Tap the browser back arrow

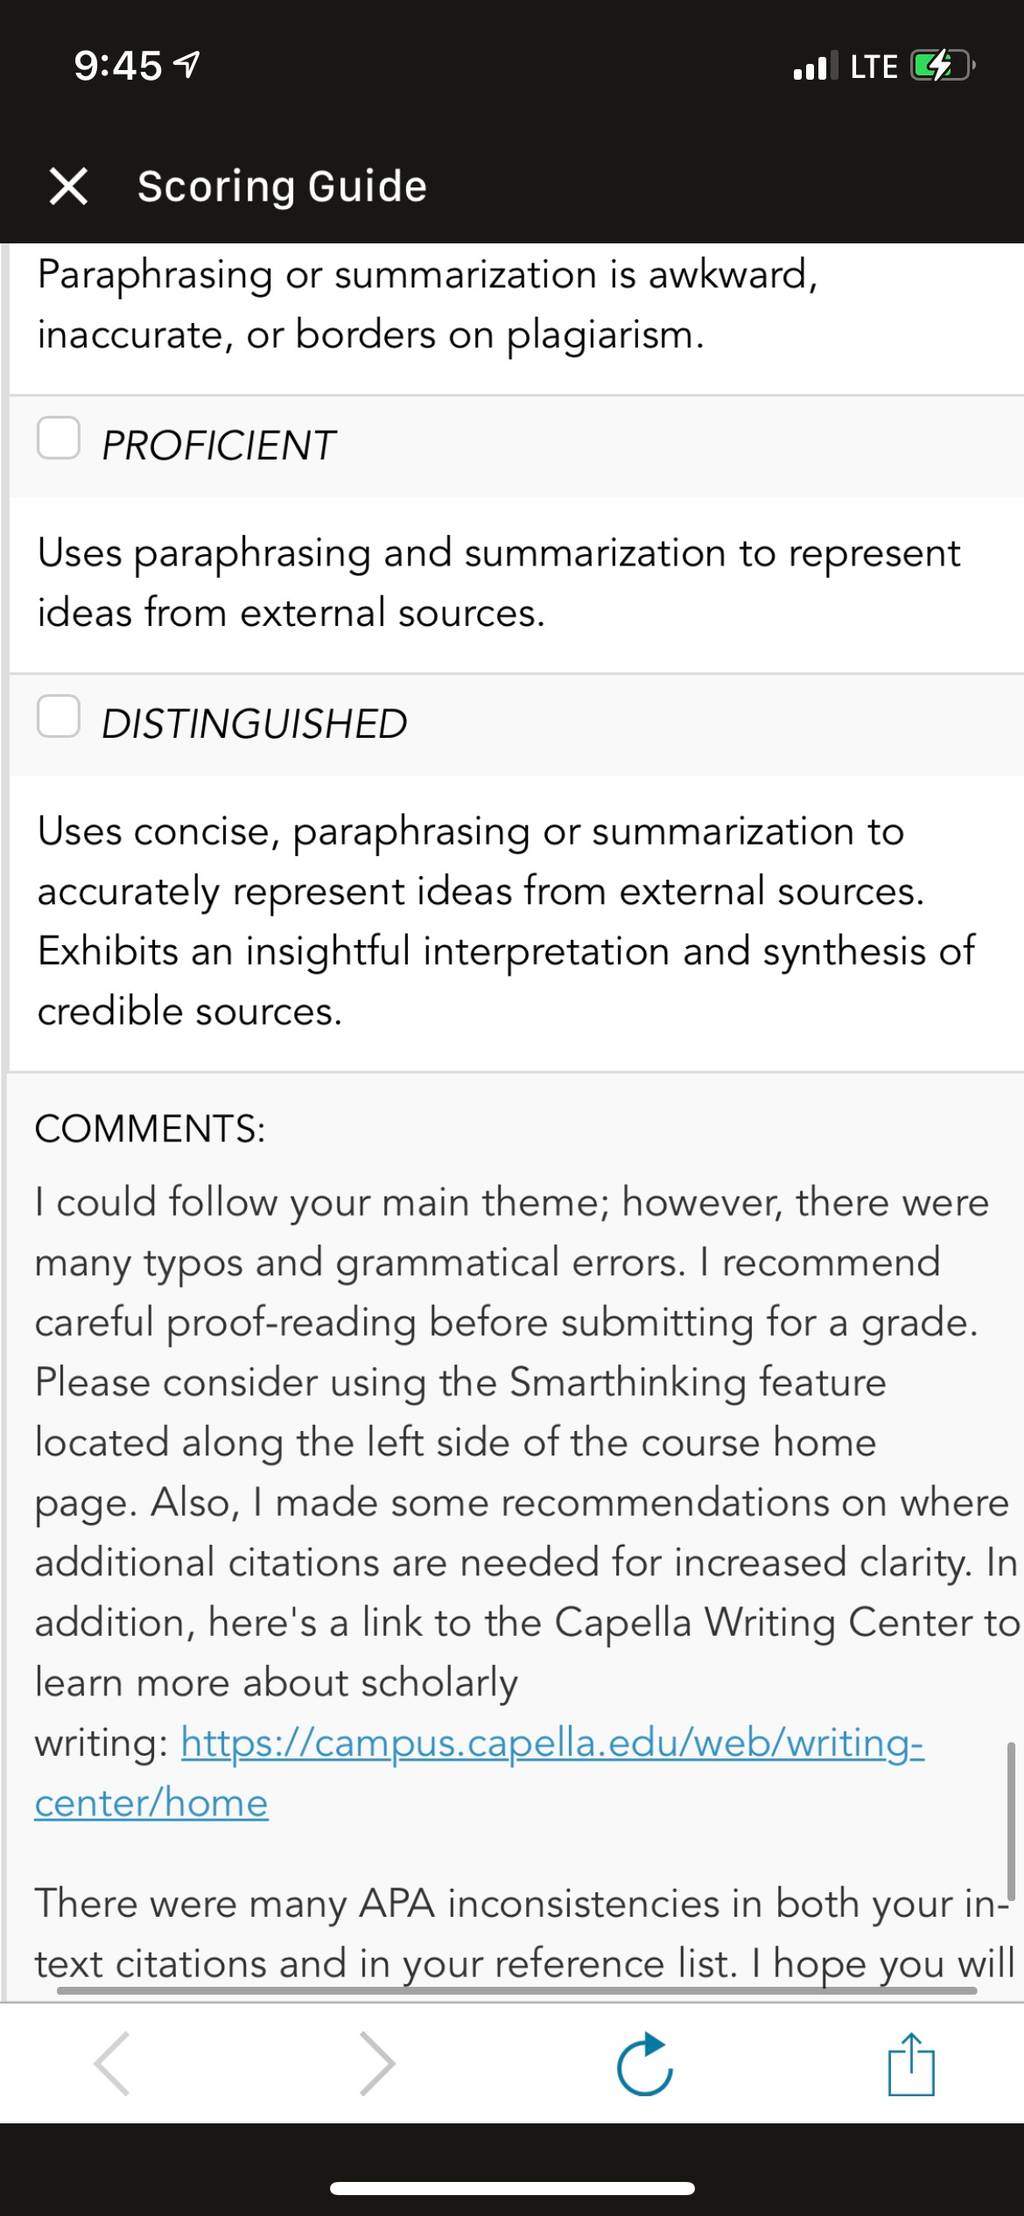112,2063
